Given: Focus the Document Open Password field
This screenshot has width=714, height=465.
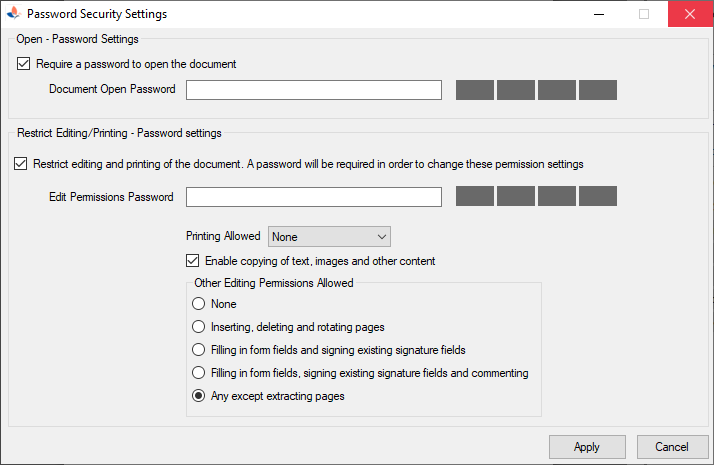Looking at the screenshot, I should [314, 90].
